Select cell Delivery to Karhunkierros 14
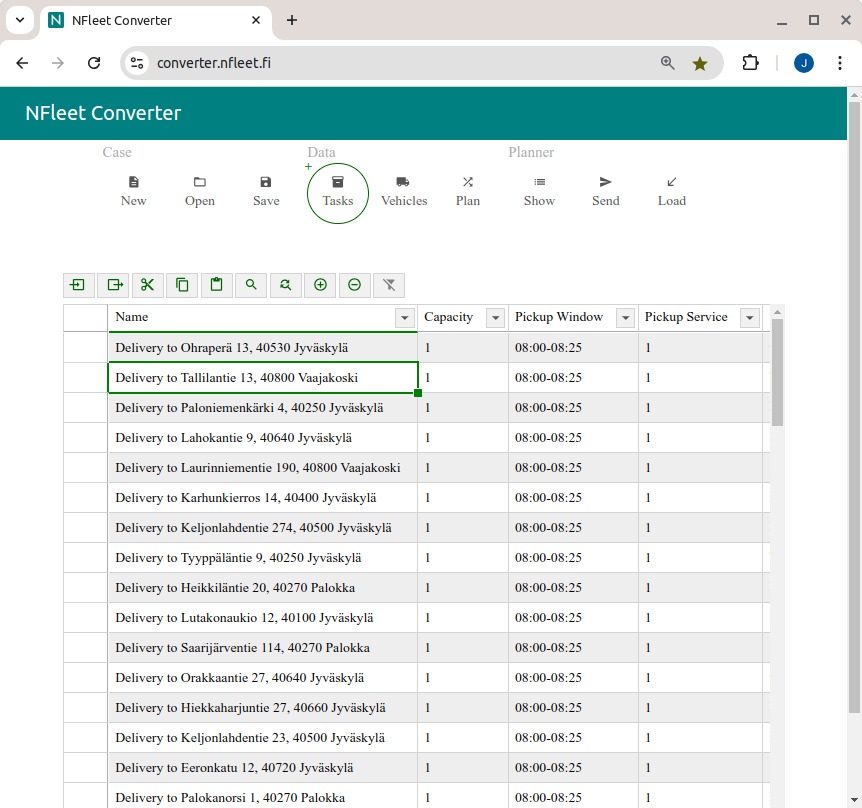 coord(263,497)
